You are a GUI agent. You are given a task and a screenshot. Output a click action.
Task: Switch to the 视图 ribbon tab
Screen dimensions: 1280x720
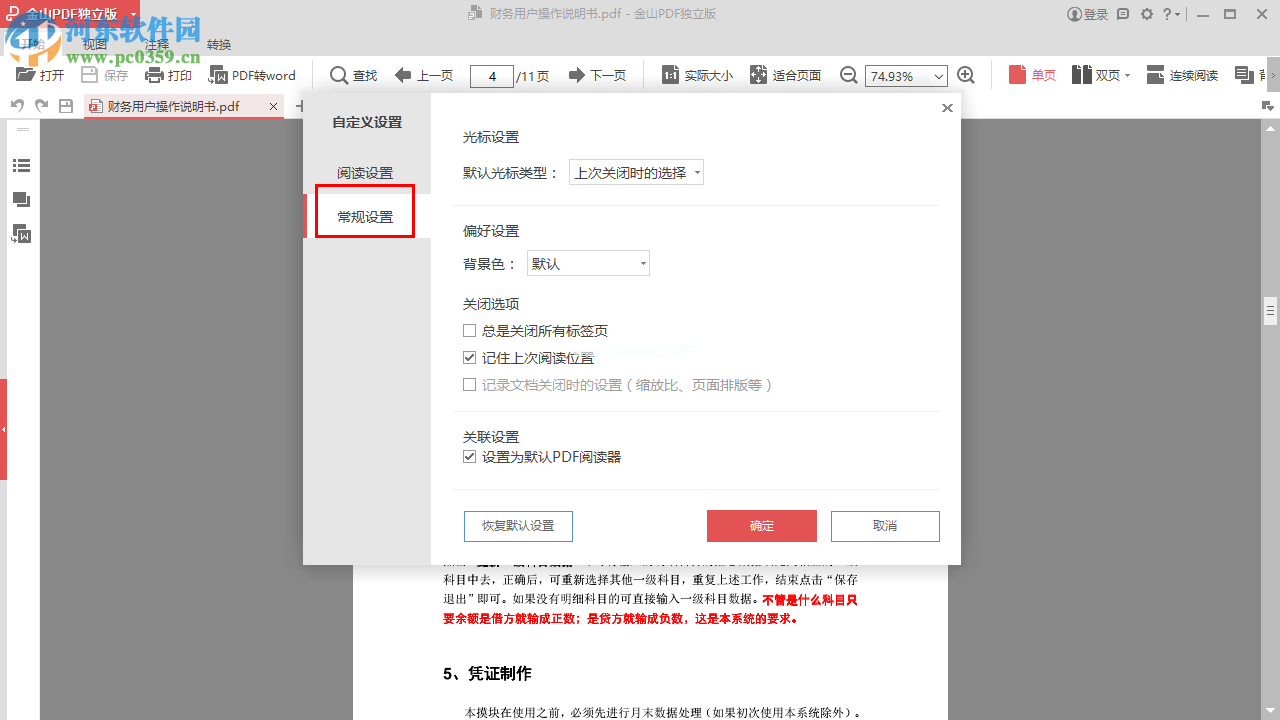(x=95, y=44)
